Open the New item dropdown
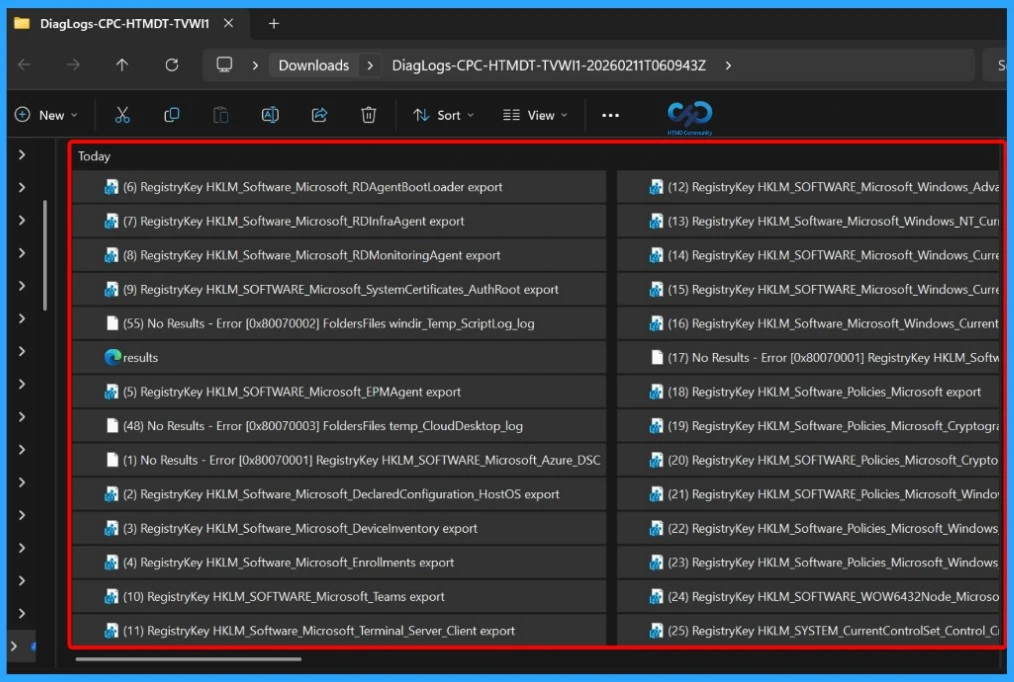1014x682 pixels. click(x=44, y=114)
